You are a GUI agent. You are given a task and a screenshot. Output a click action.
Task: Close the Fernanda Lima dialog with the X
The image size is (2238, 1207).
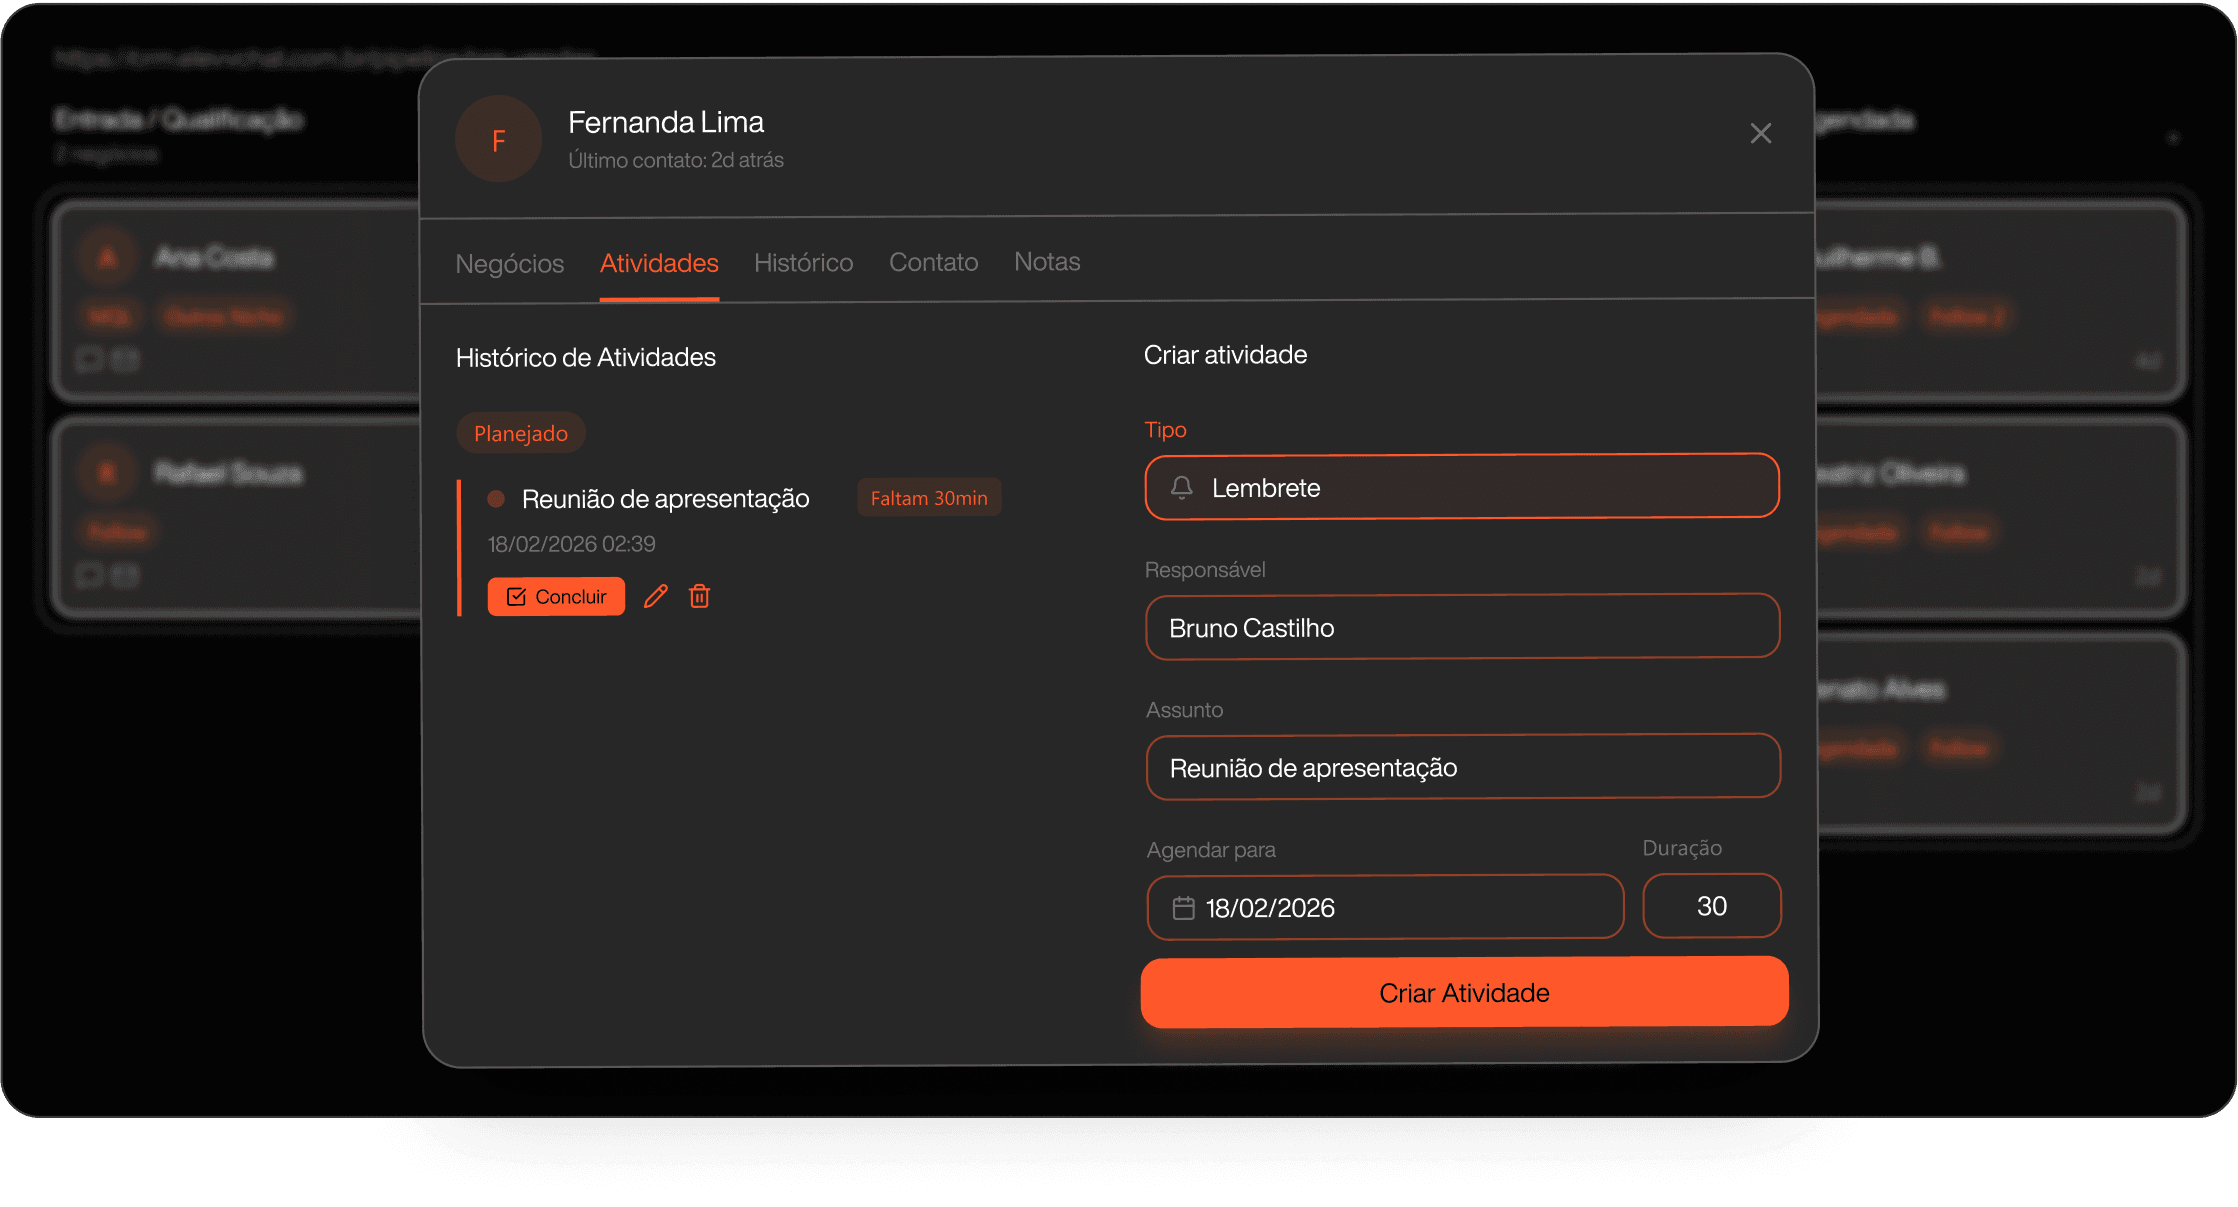pos(1760,133)
